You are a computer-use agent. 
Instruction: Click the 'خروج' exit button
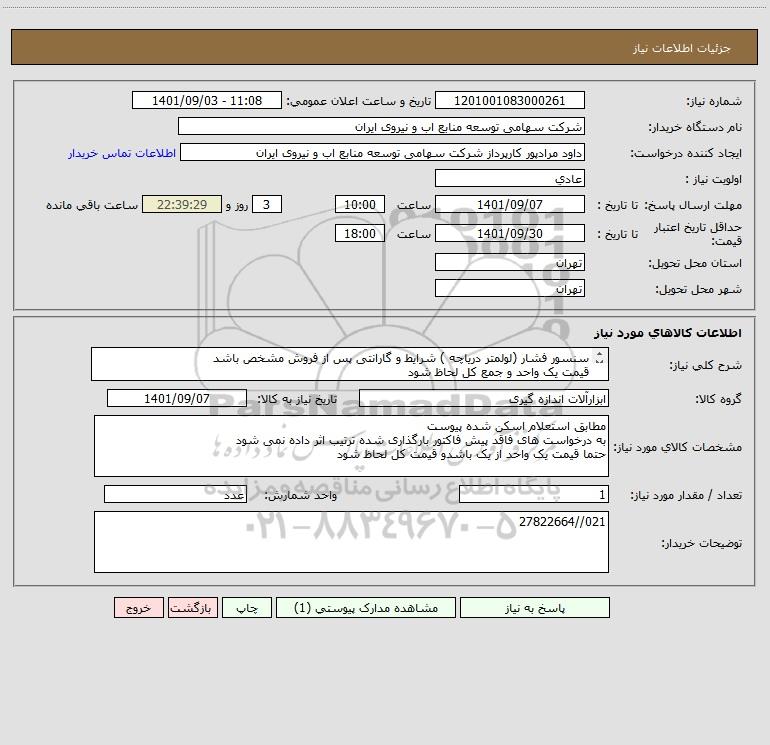coord(138,608)
